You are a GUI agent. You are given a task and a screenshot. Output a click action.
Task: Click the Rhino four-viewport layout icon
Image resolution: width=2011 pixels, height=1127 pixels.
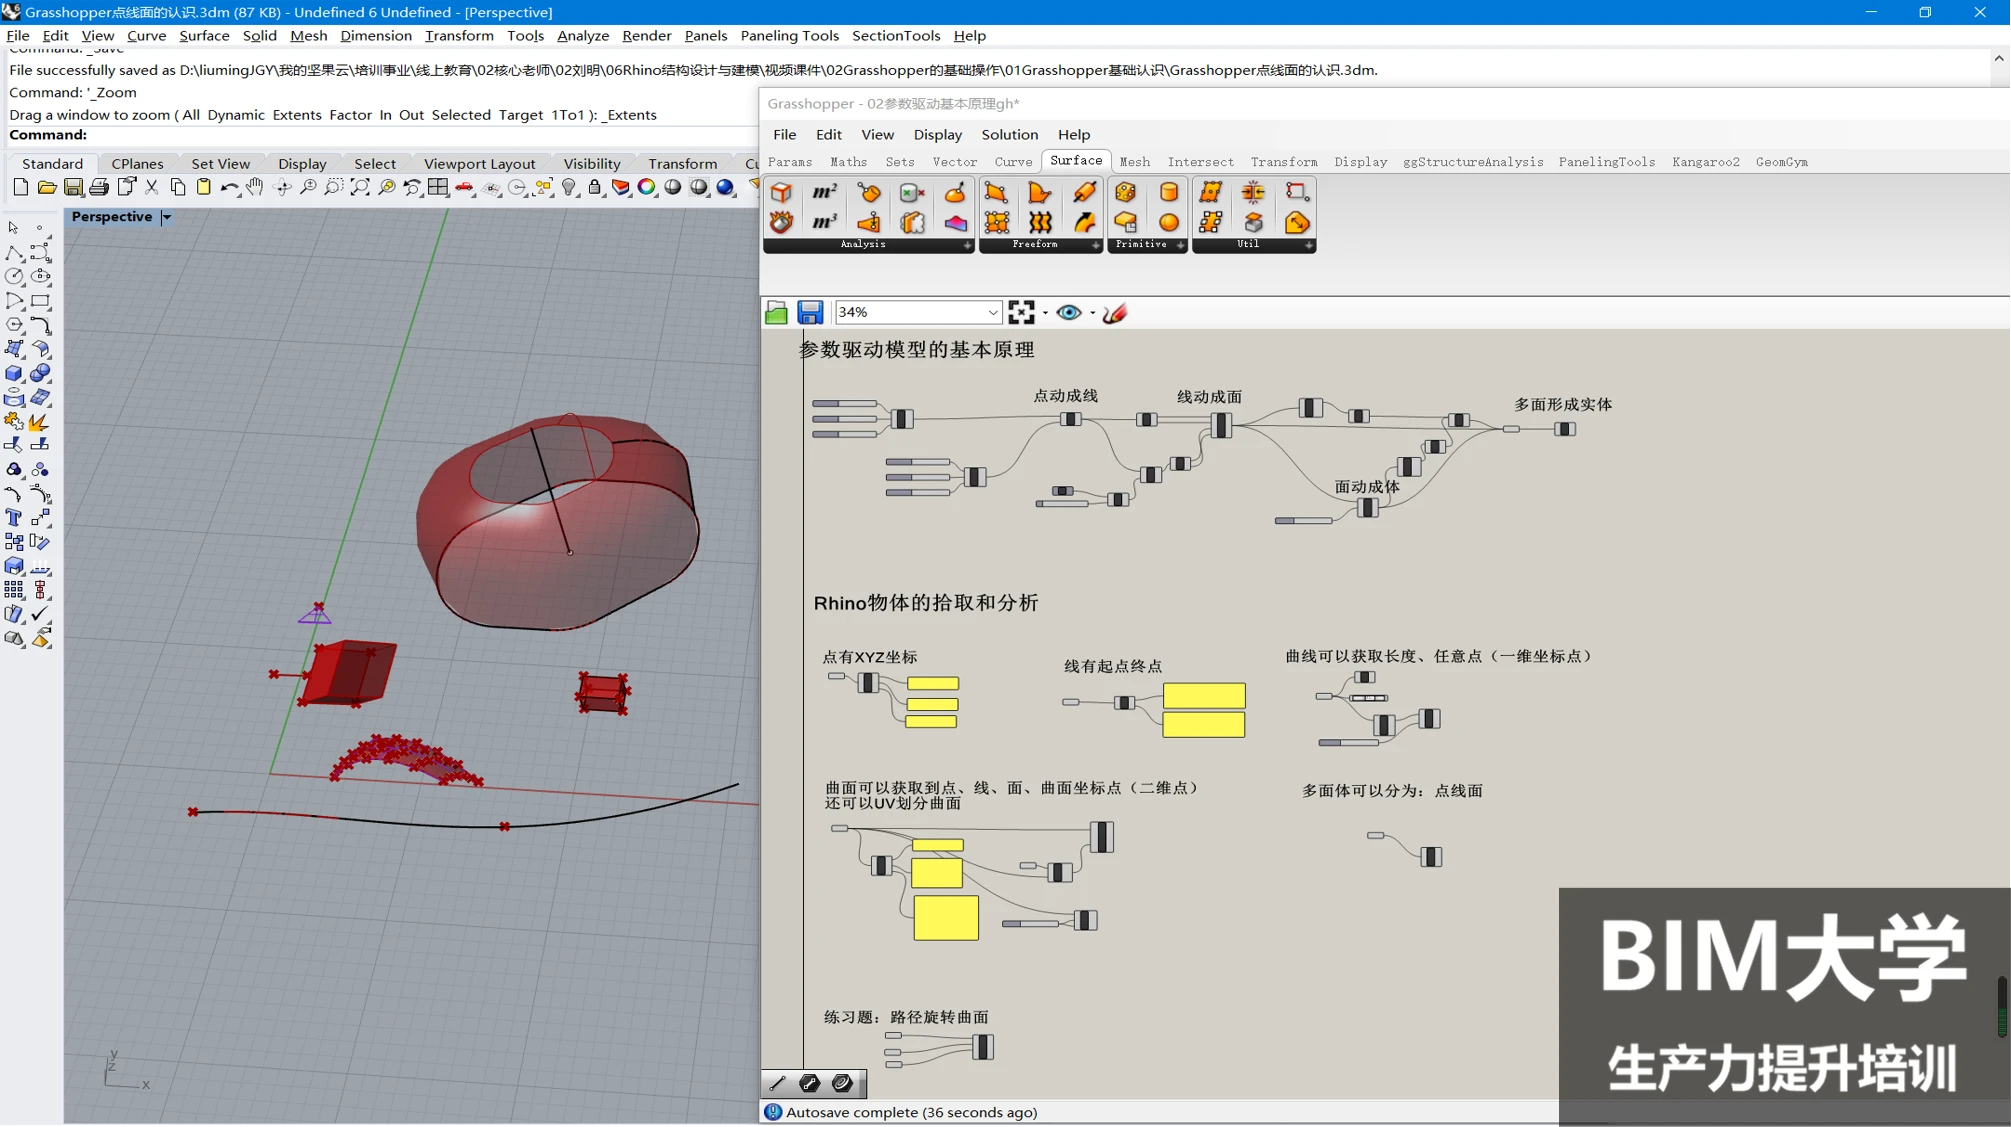(x=438, y=187)
